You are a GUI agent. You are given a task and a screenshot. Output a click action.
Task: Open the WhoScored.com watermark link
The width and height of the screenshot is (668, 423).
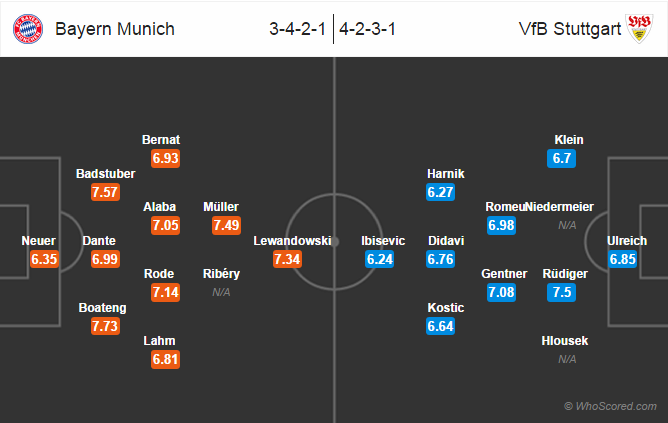(x=610, y=406)
